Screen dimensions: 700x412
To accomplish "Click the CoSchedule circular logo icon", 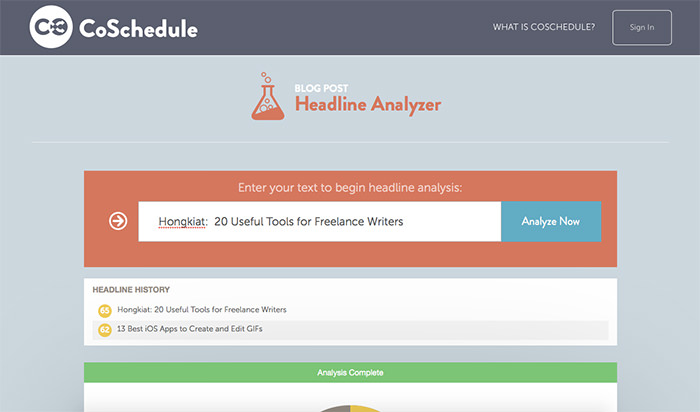I will click(51, 27).
